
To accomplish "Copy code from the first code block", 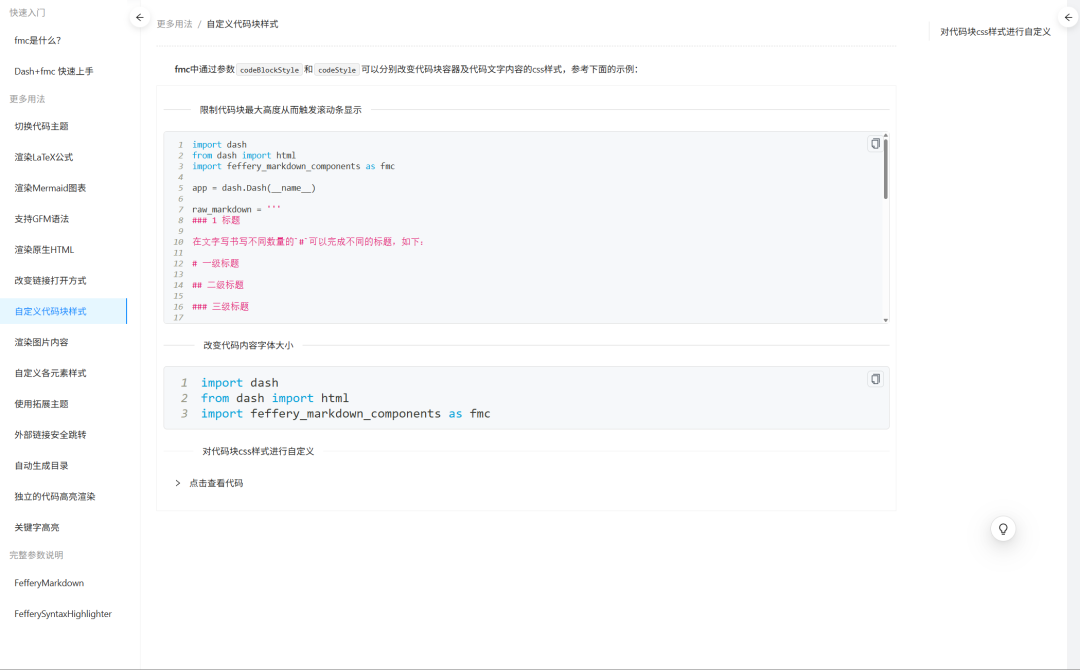I will click(875, 143).
